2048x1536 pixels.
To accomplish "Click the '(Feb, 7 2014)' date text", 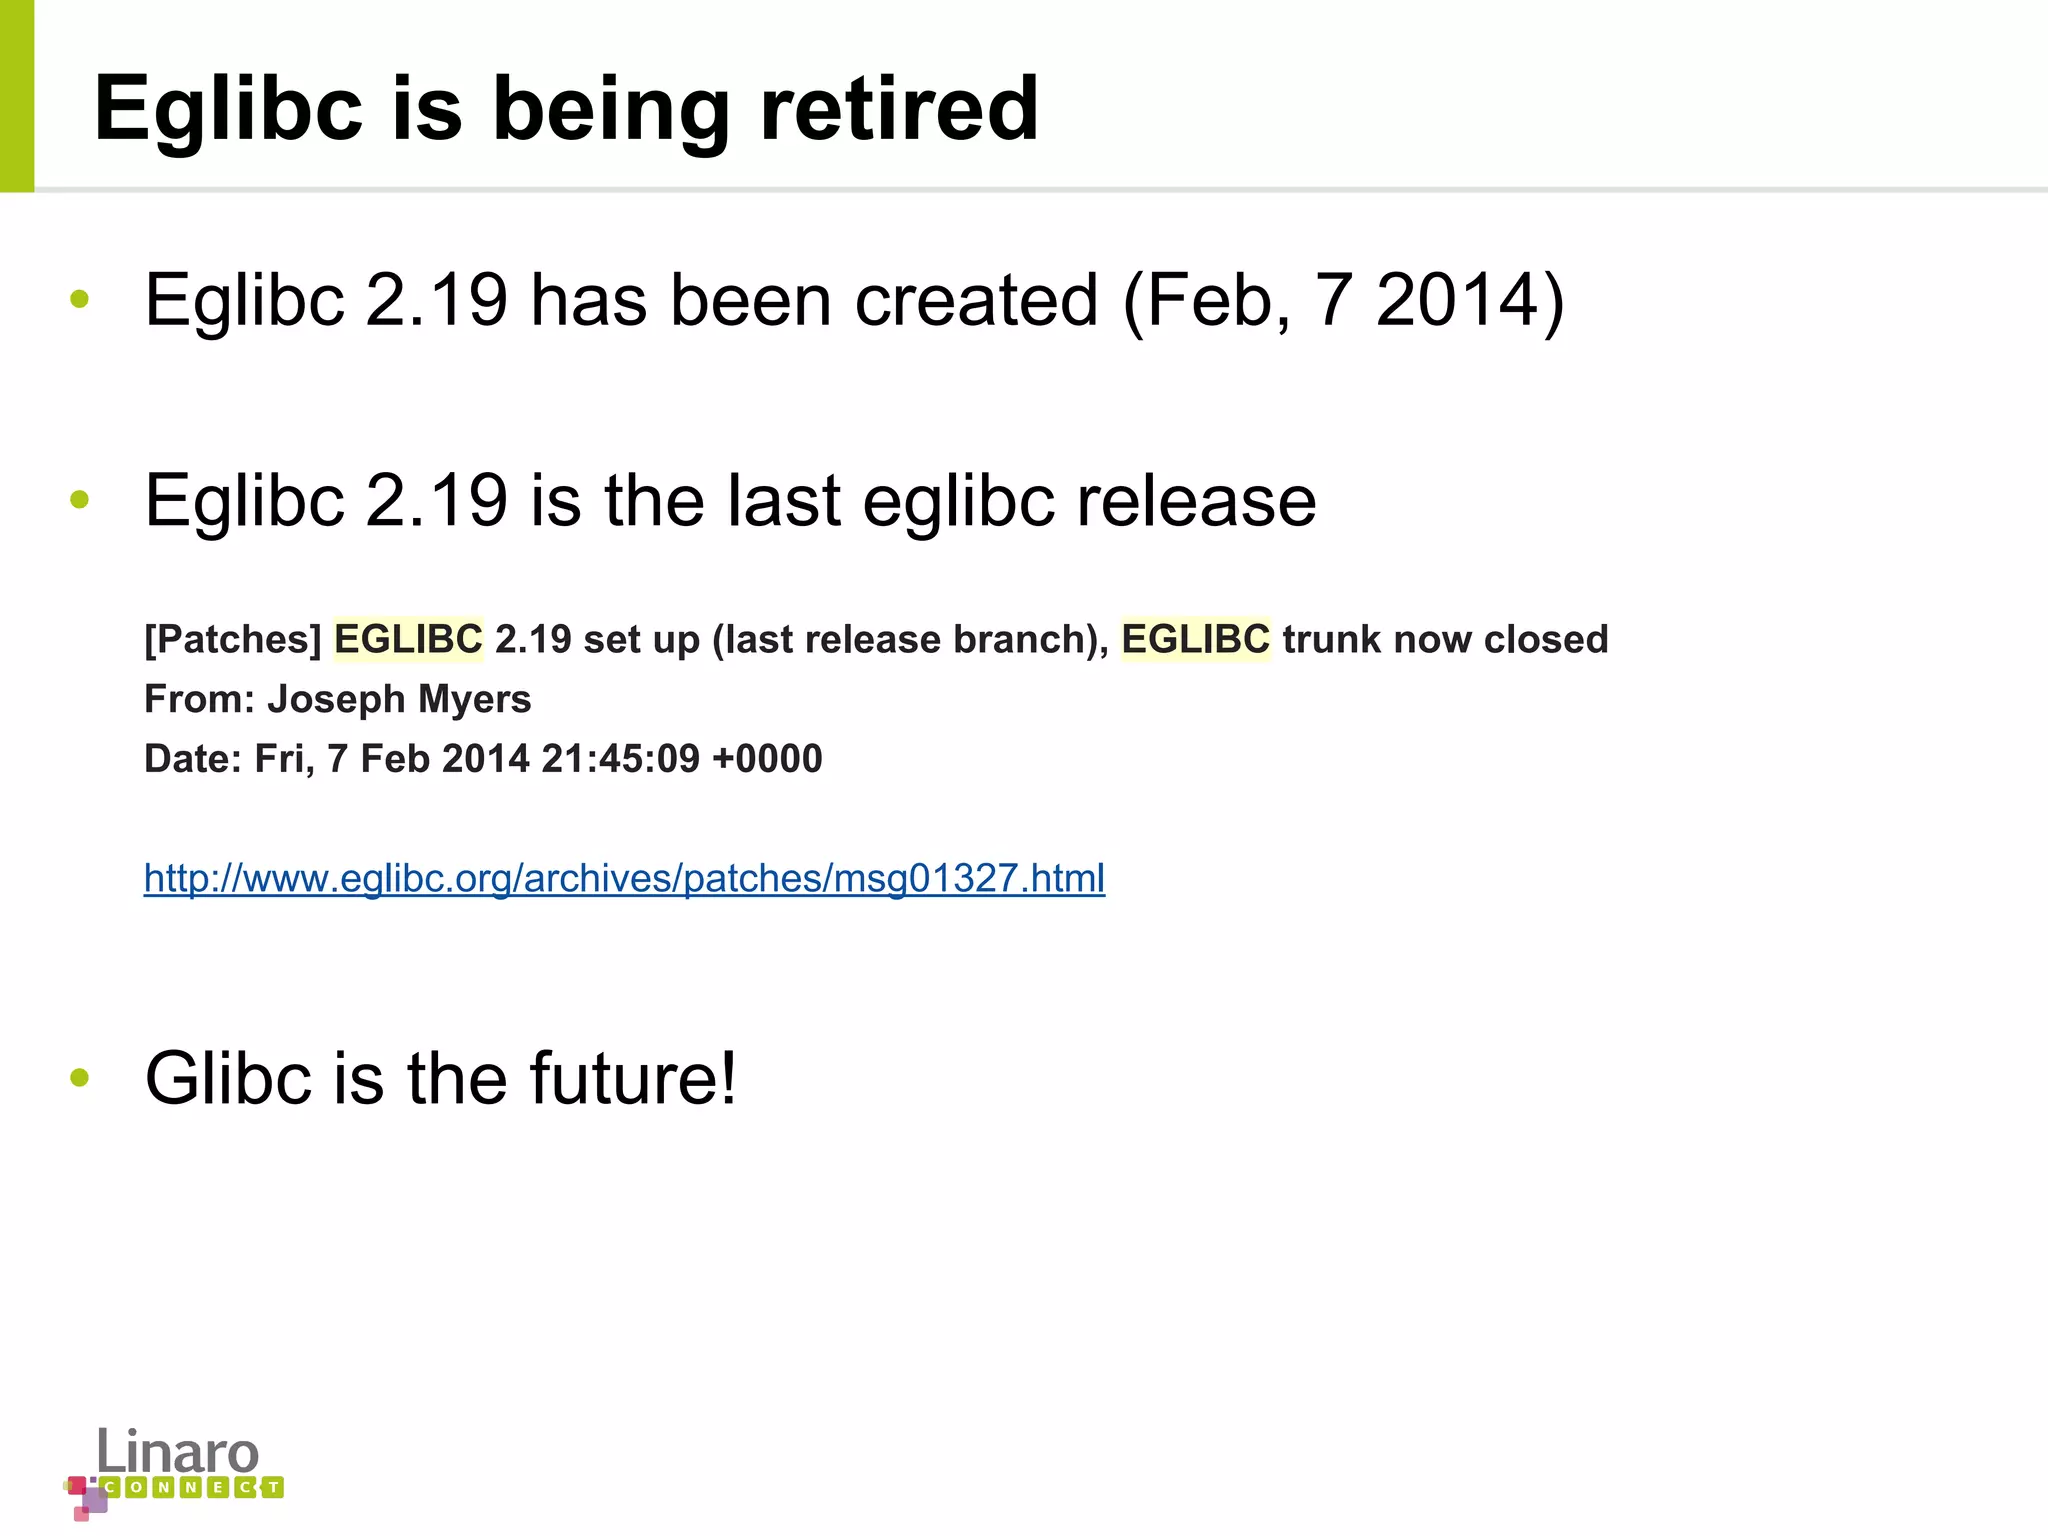I will coord(1344,299).
